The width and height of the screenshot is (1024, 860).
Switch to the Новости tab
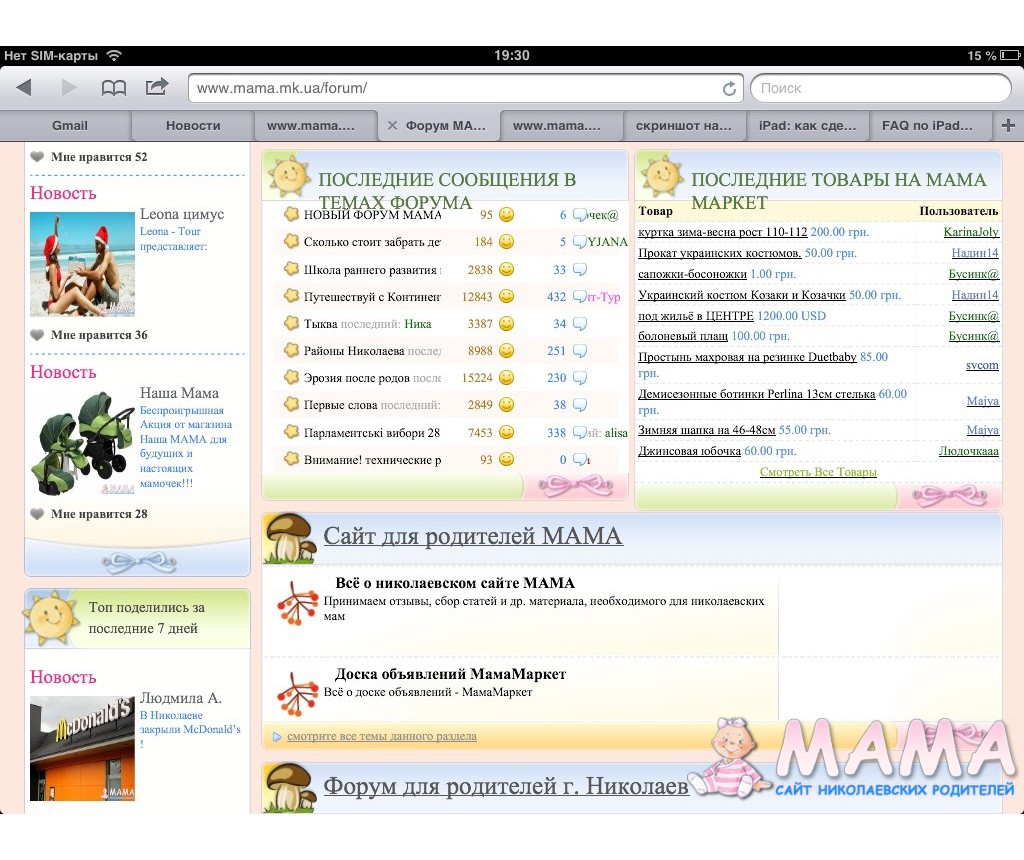click(x=193, y=126)
